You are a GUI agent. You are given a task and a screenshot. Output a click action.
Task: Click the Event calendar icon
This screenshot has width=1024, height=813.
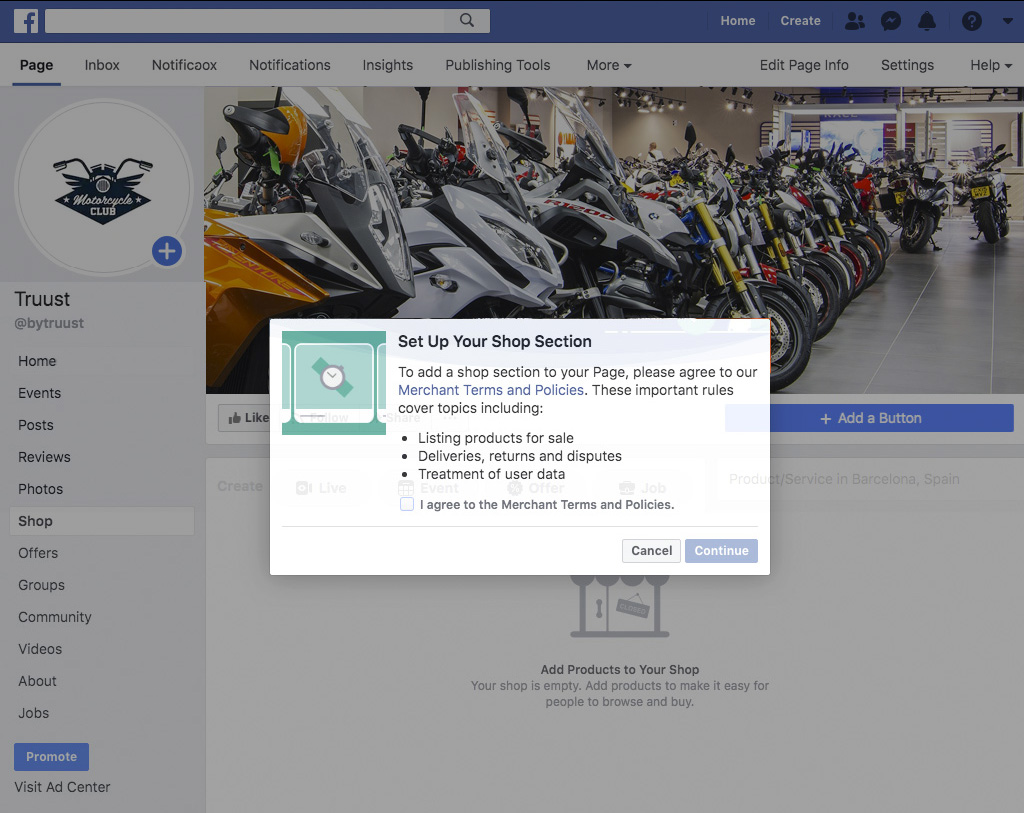(406, 488)
